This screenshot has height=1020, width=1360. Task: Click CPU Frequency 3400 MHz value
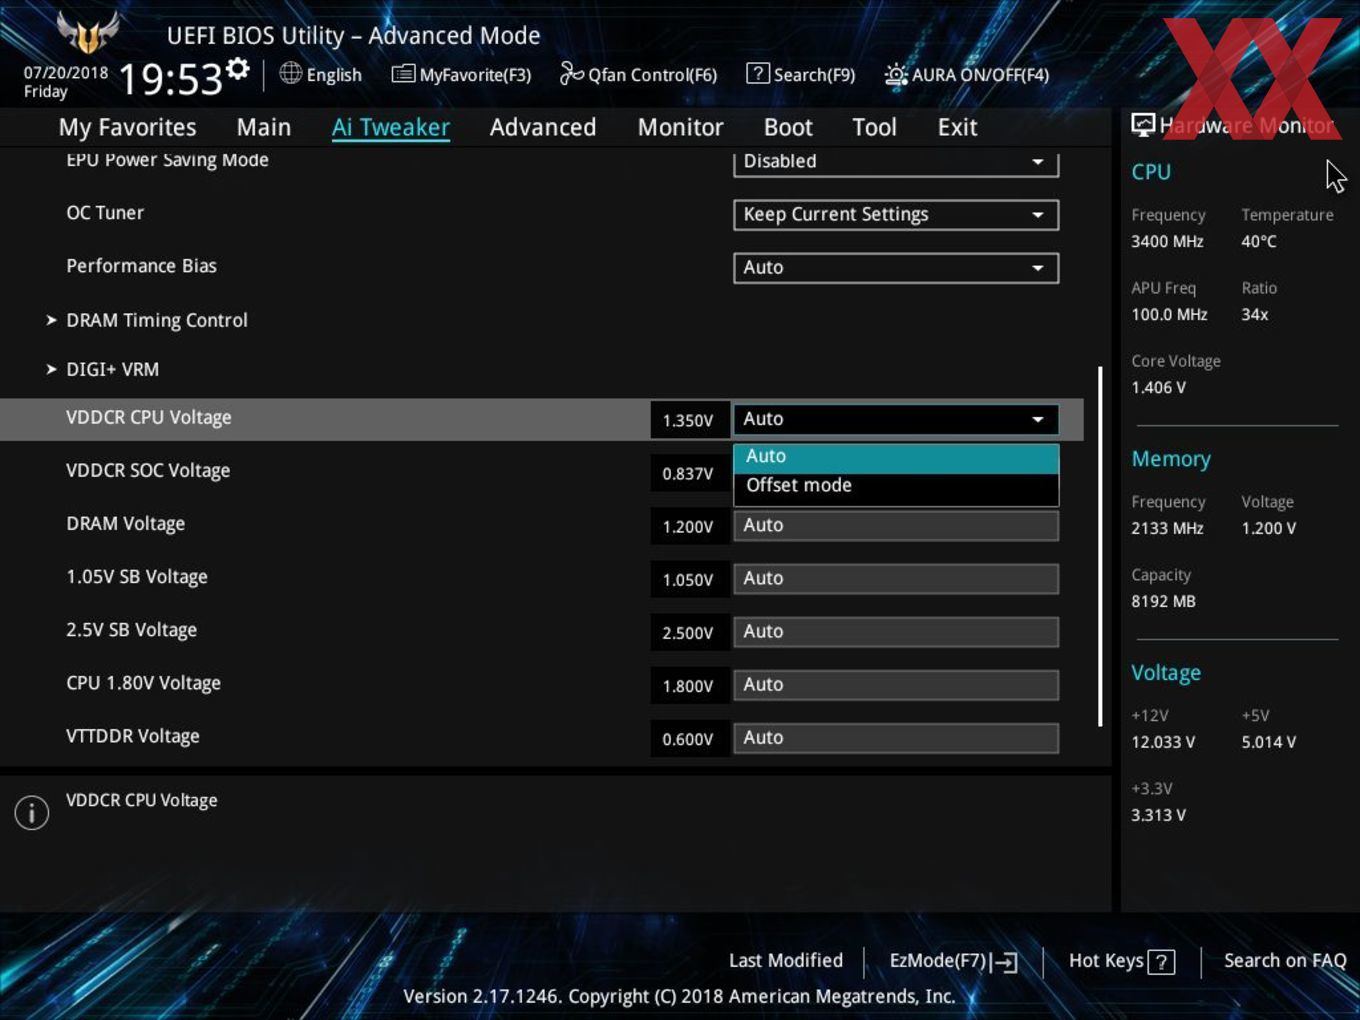pos(1167,241)
